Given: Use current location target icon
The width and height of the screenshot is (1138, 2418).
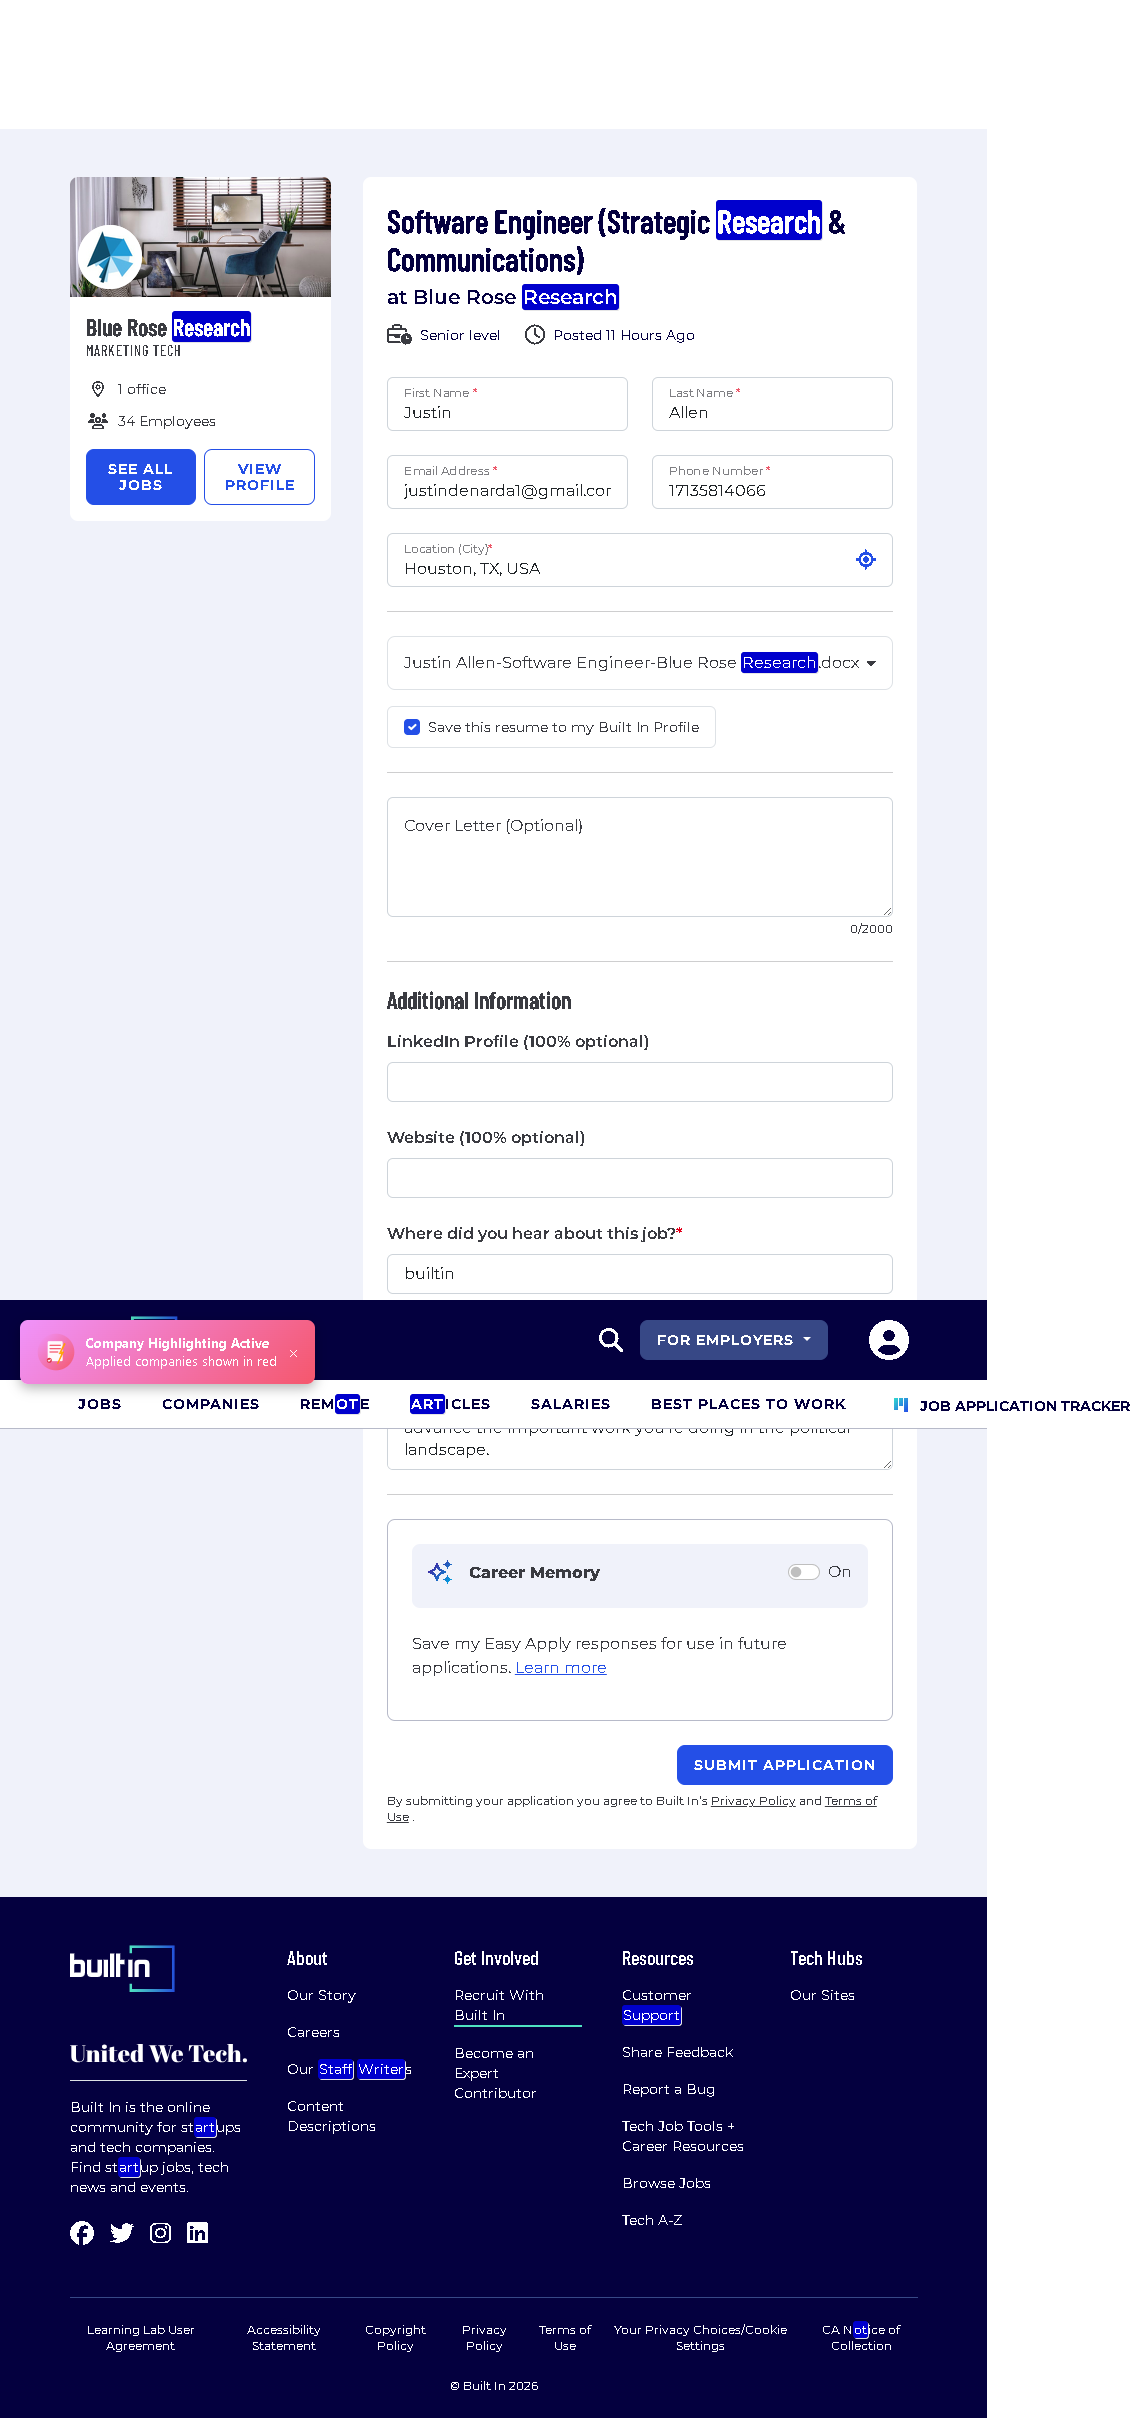Looking at the screenshot, I should pyautogui.click(x=866, y=560).
